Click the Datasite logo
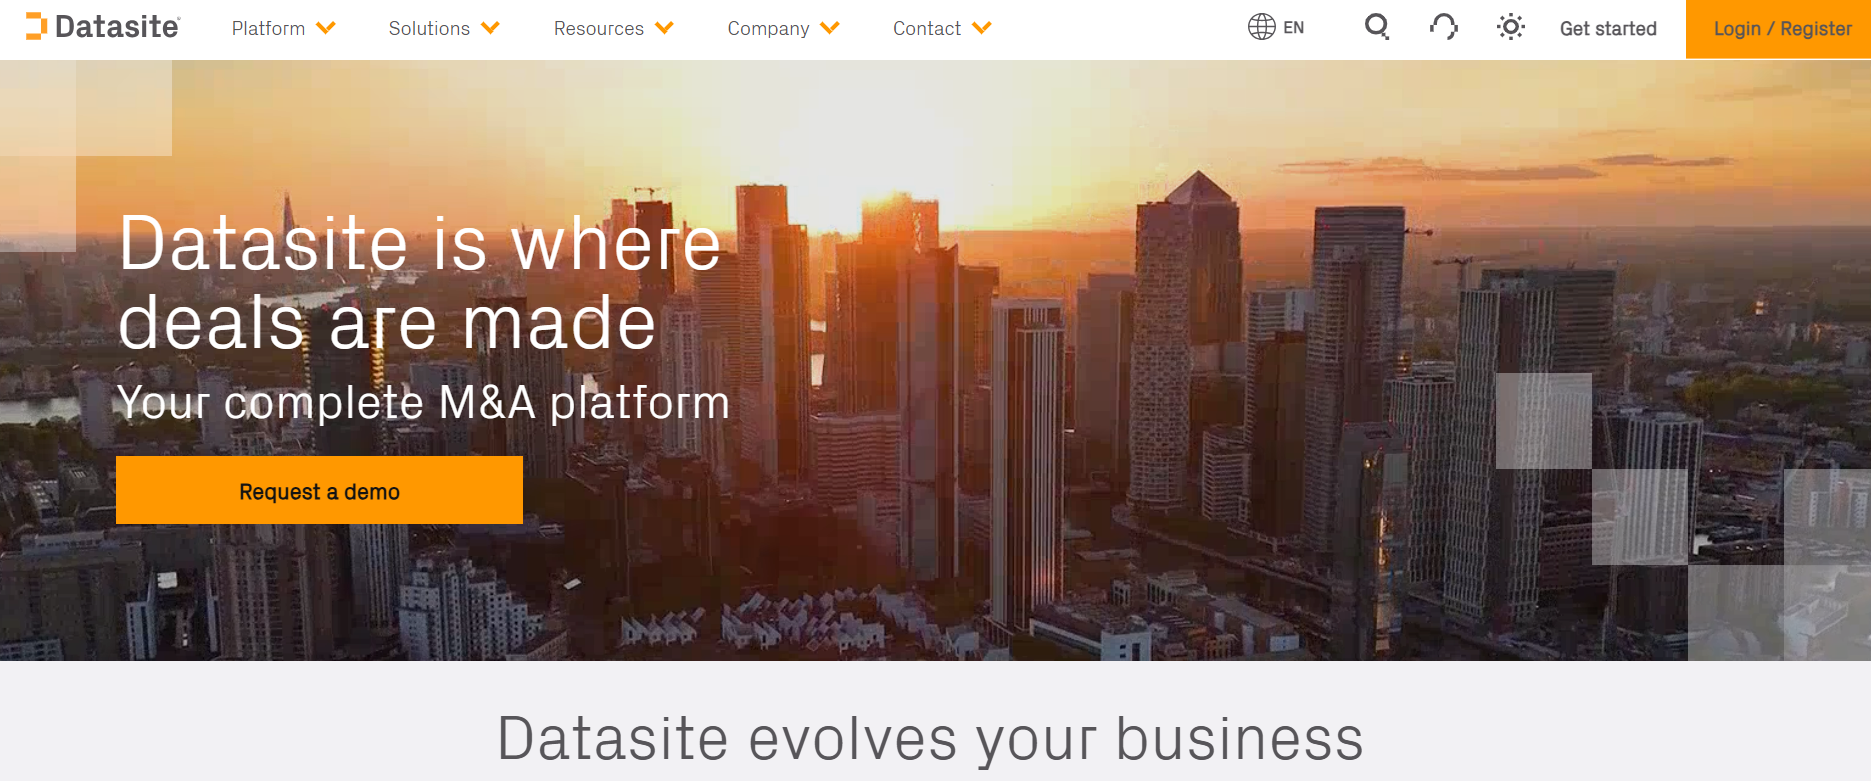Viewport: 1871px width, 781px height. pos(103,27)
